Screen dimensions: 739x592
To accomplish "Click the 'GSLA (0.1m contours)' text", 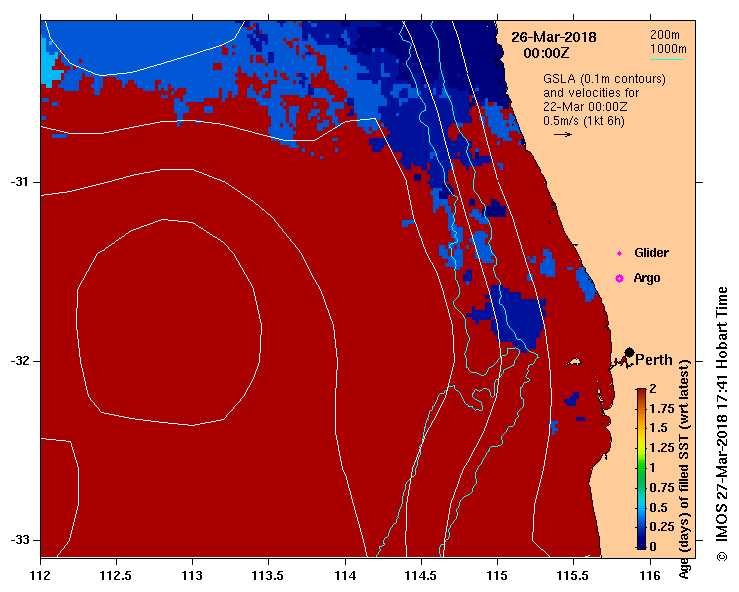I will pos(604,79).
